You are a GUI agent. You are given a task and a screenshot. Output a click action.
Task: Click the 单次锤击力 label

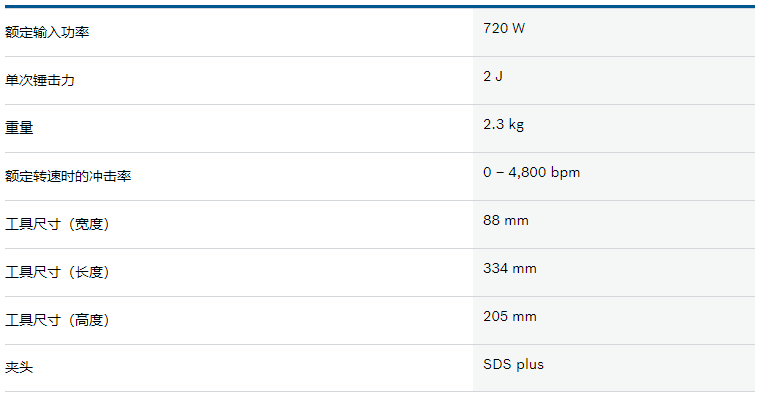[x=40, y=80]
